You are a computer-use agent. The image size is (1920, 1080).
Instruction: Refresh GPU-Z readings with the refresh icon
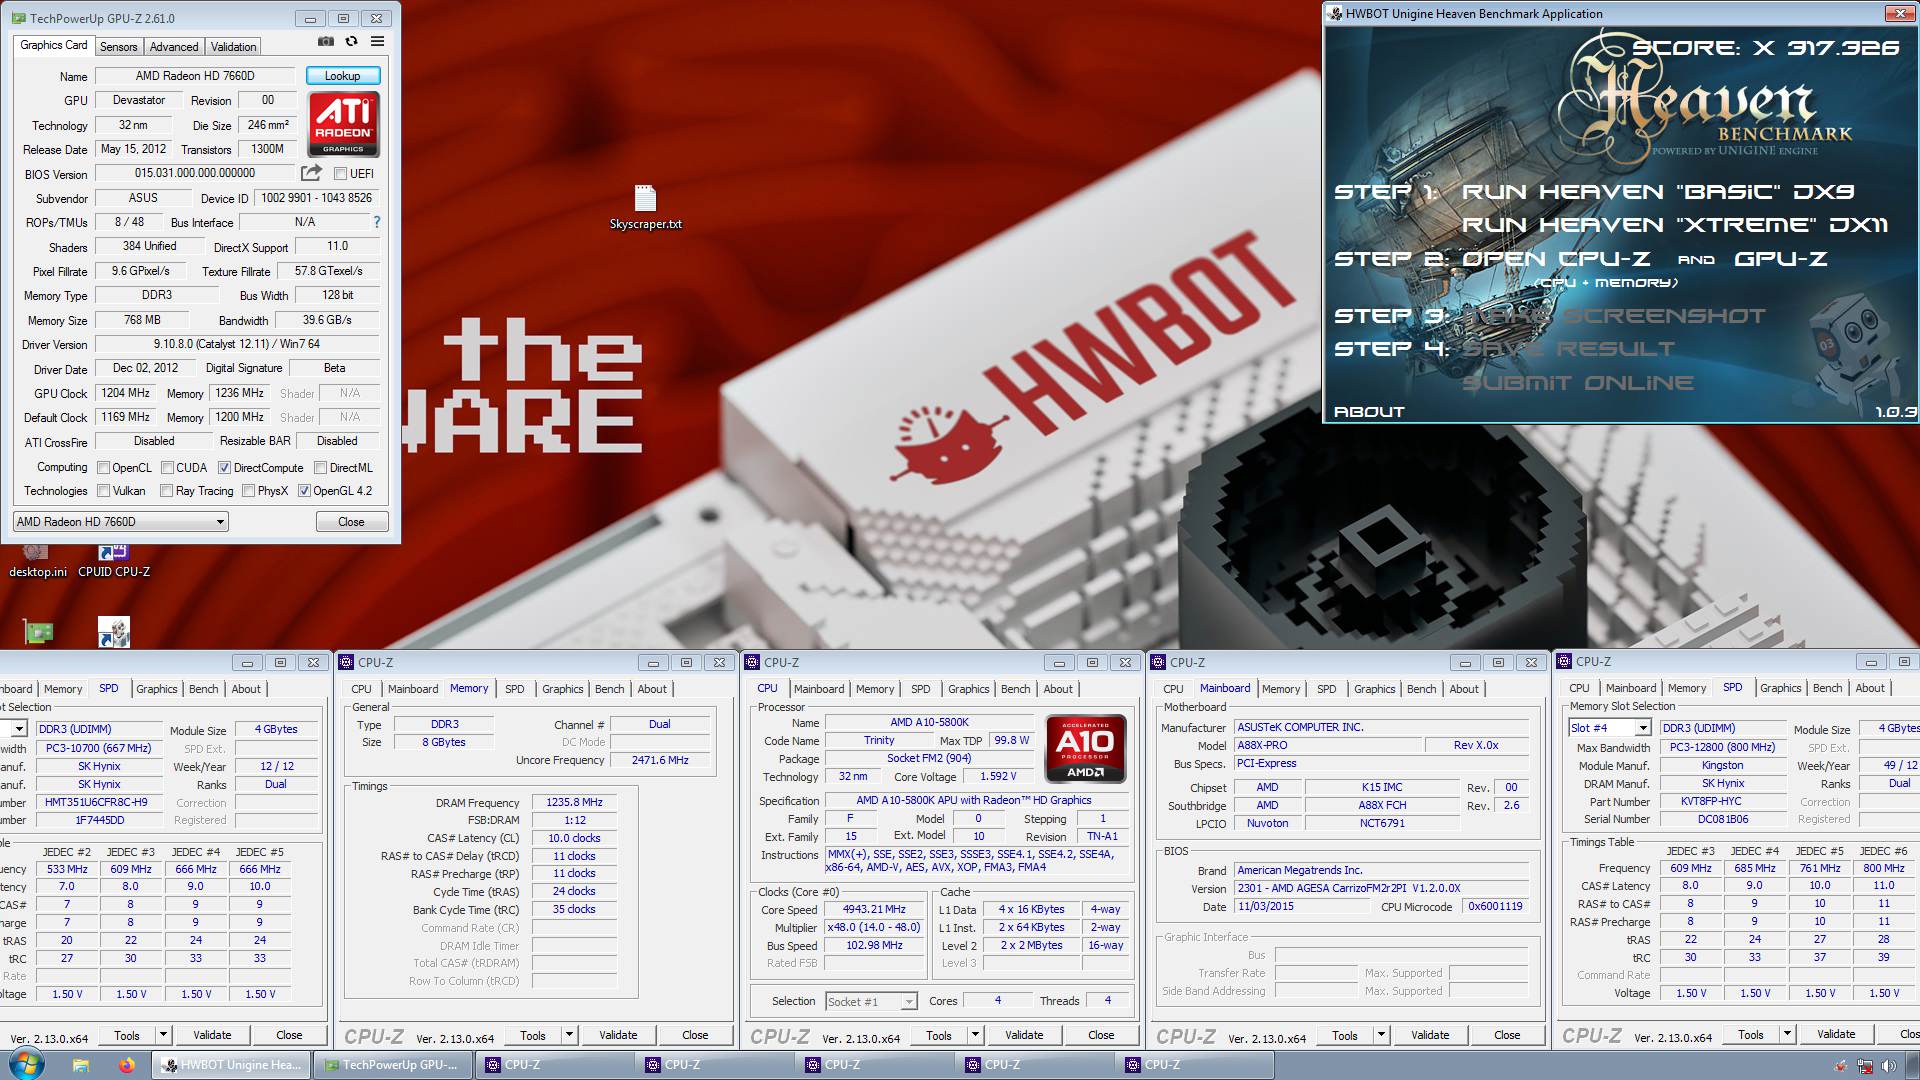351,41
